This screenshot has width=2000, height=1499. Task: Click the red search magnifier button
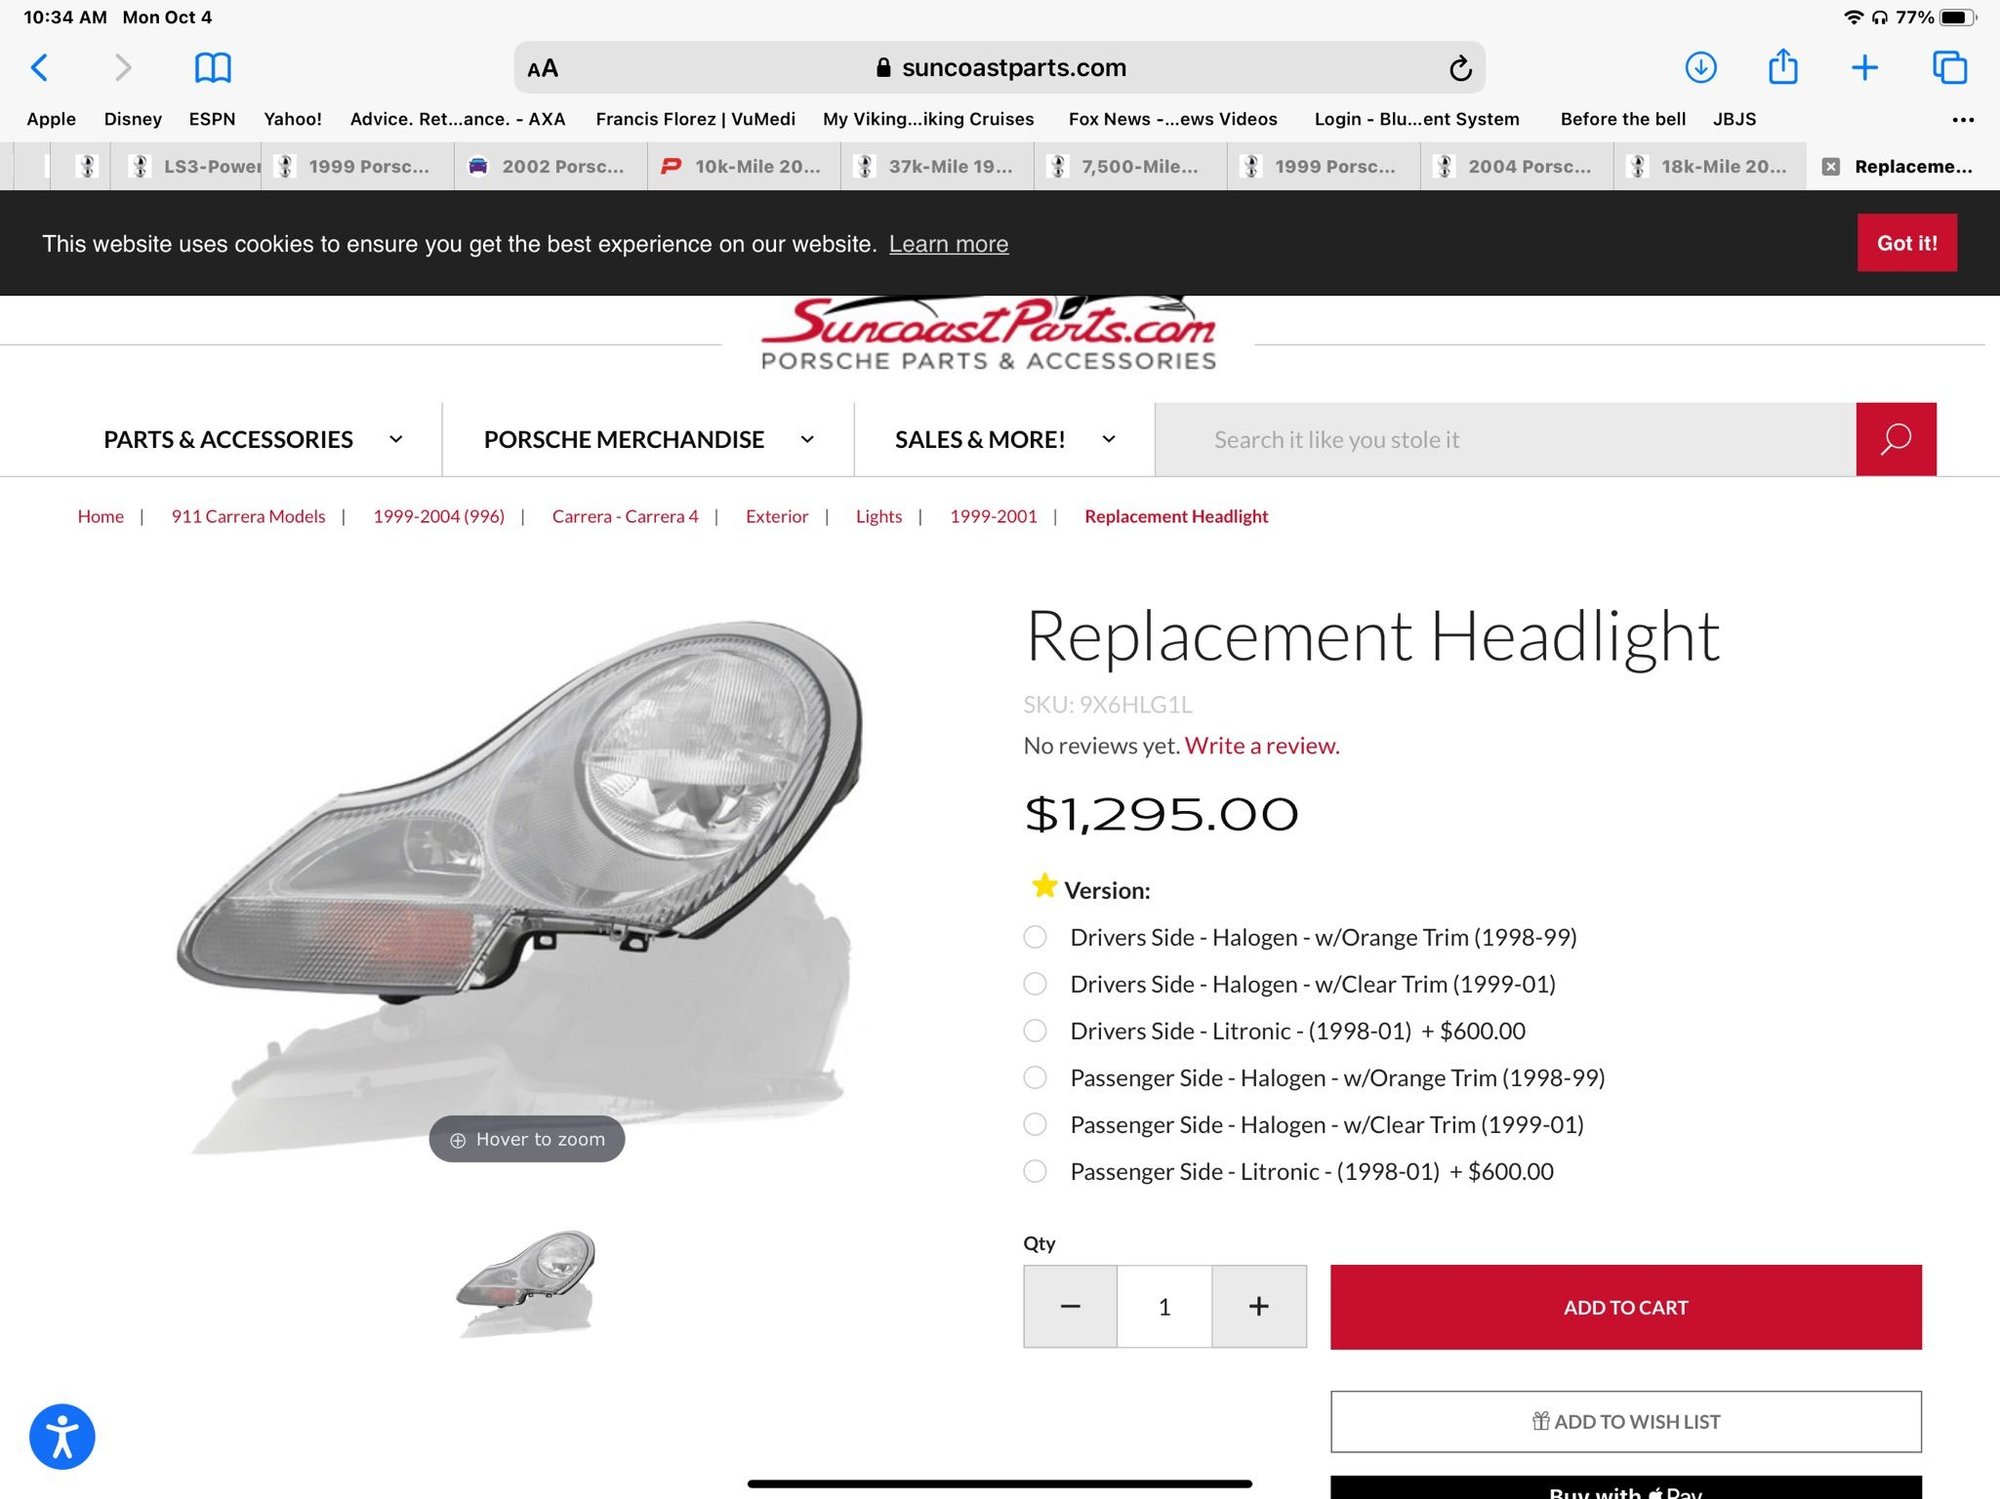click(1896, 439)
